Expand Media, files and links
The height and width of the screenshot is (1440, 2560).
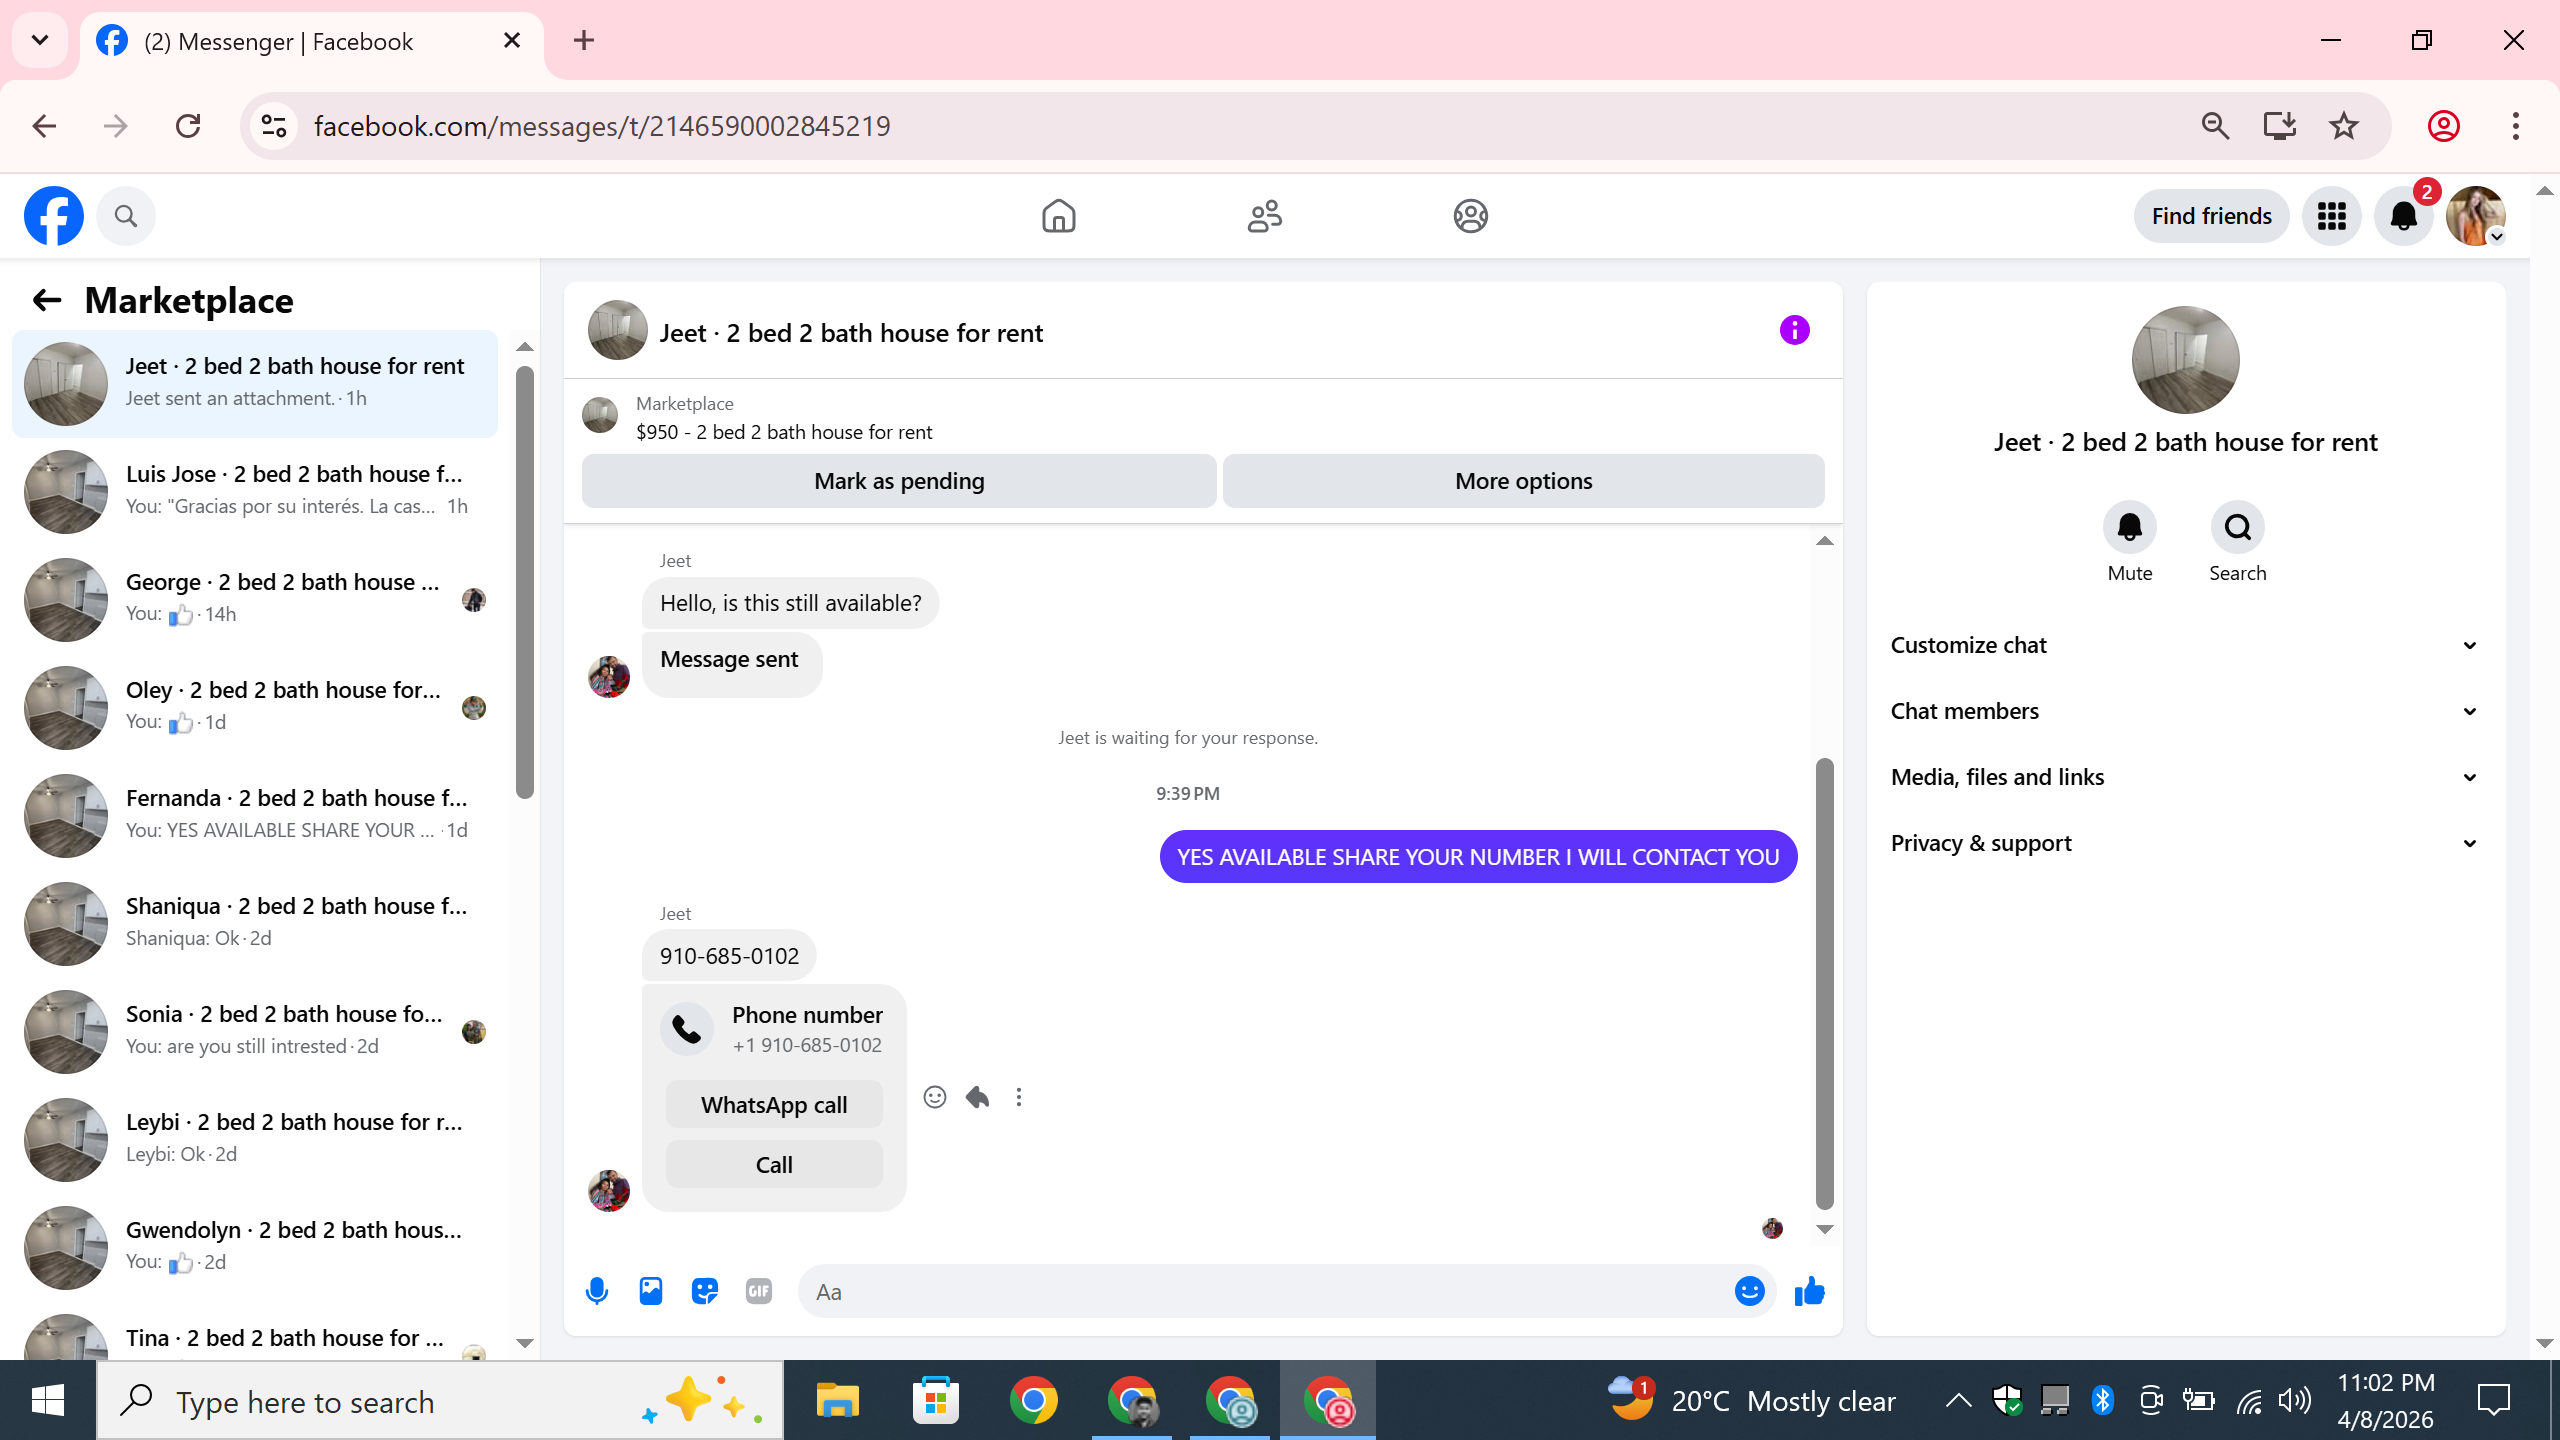point(2184,777)
